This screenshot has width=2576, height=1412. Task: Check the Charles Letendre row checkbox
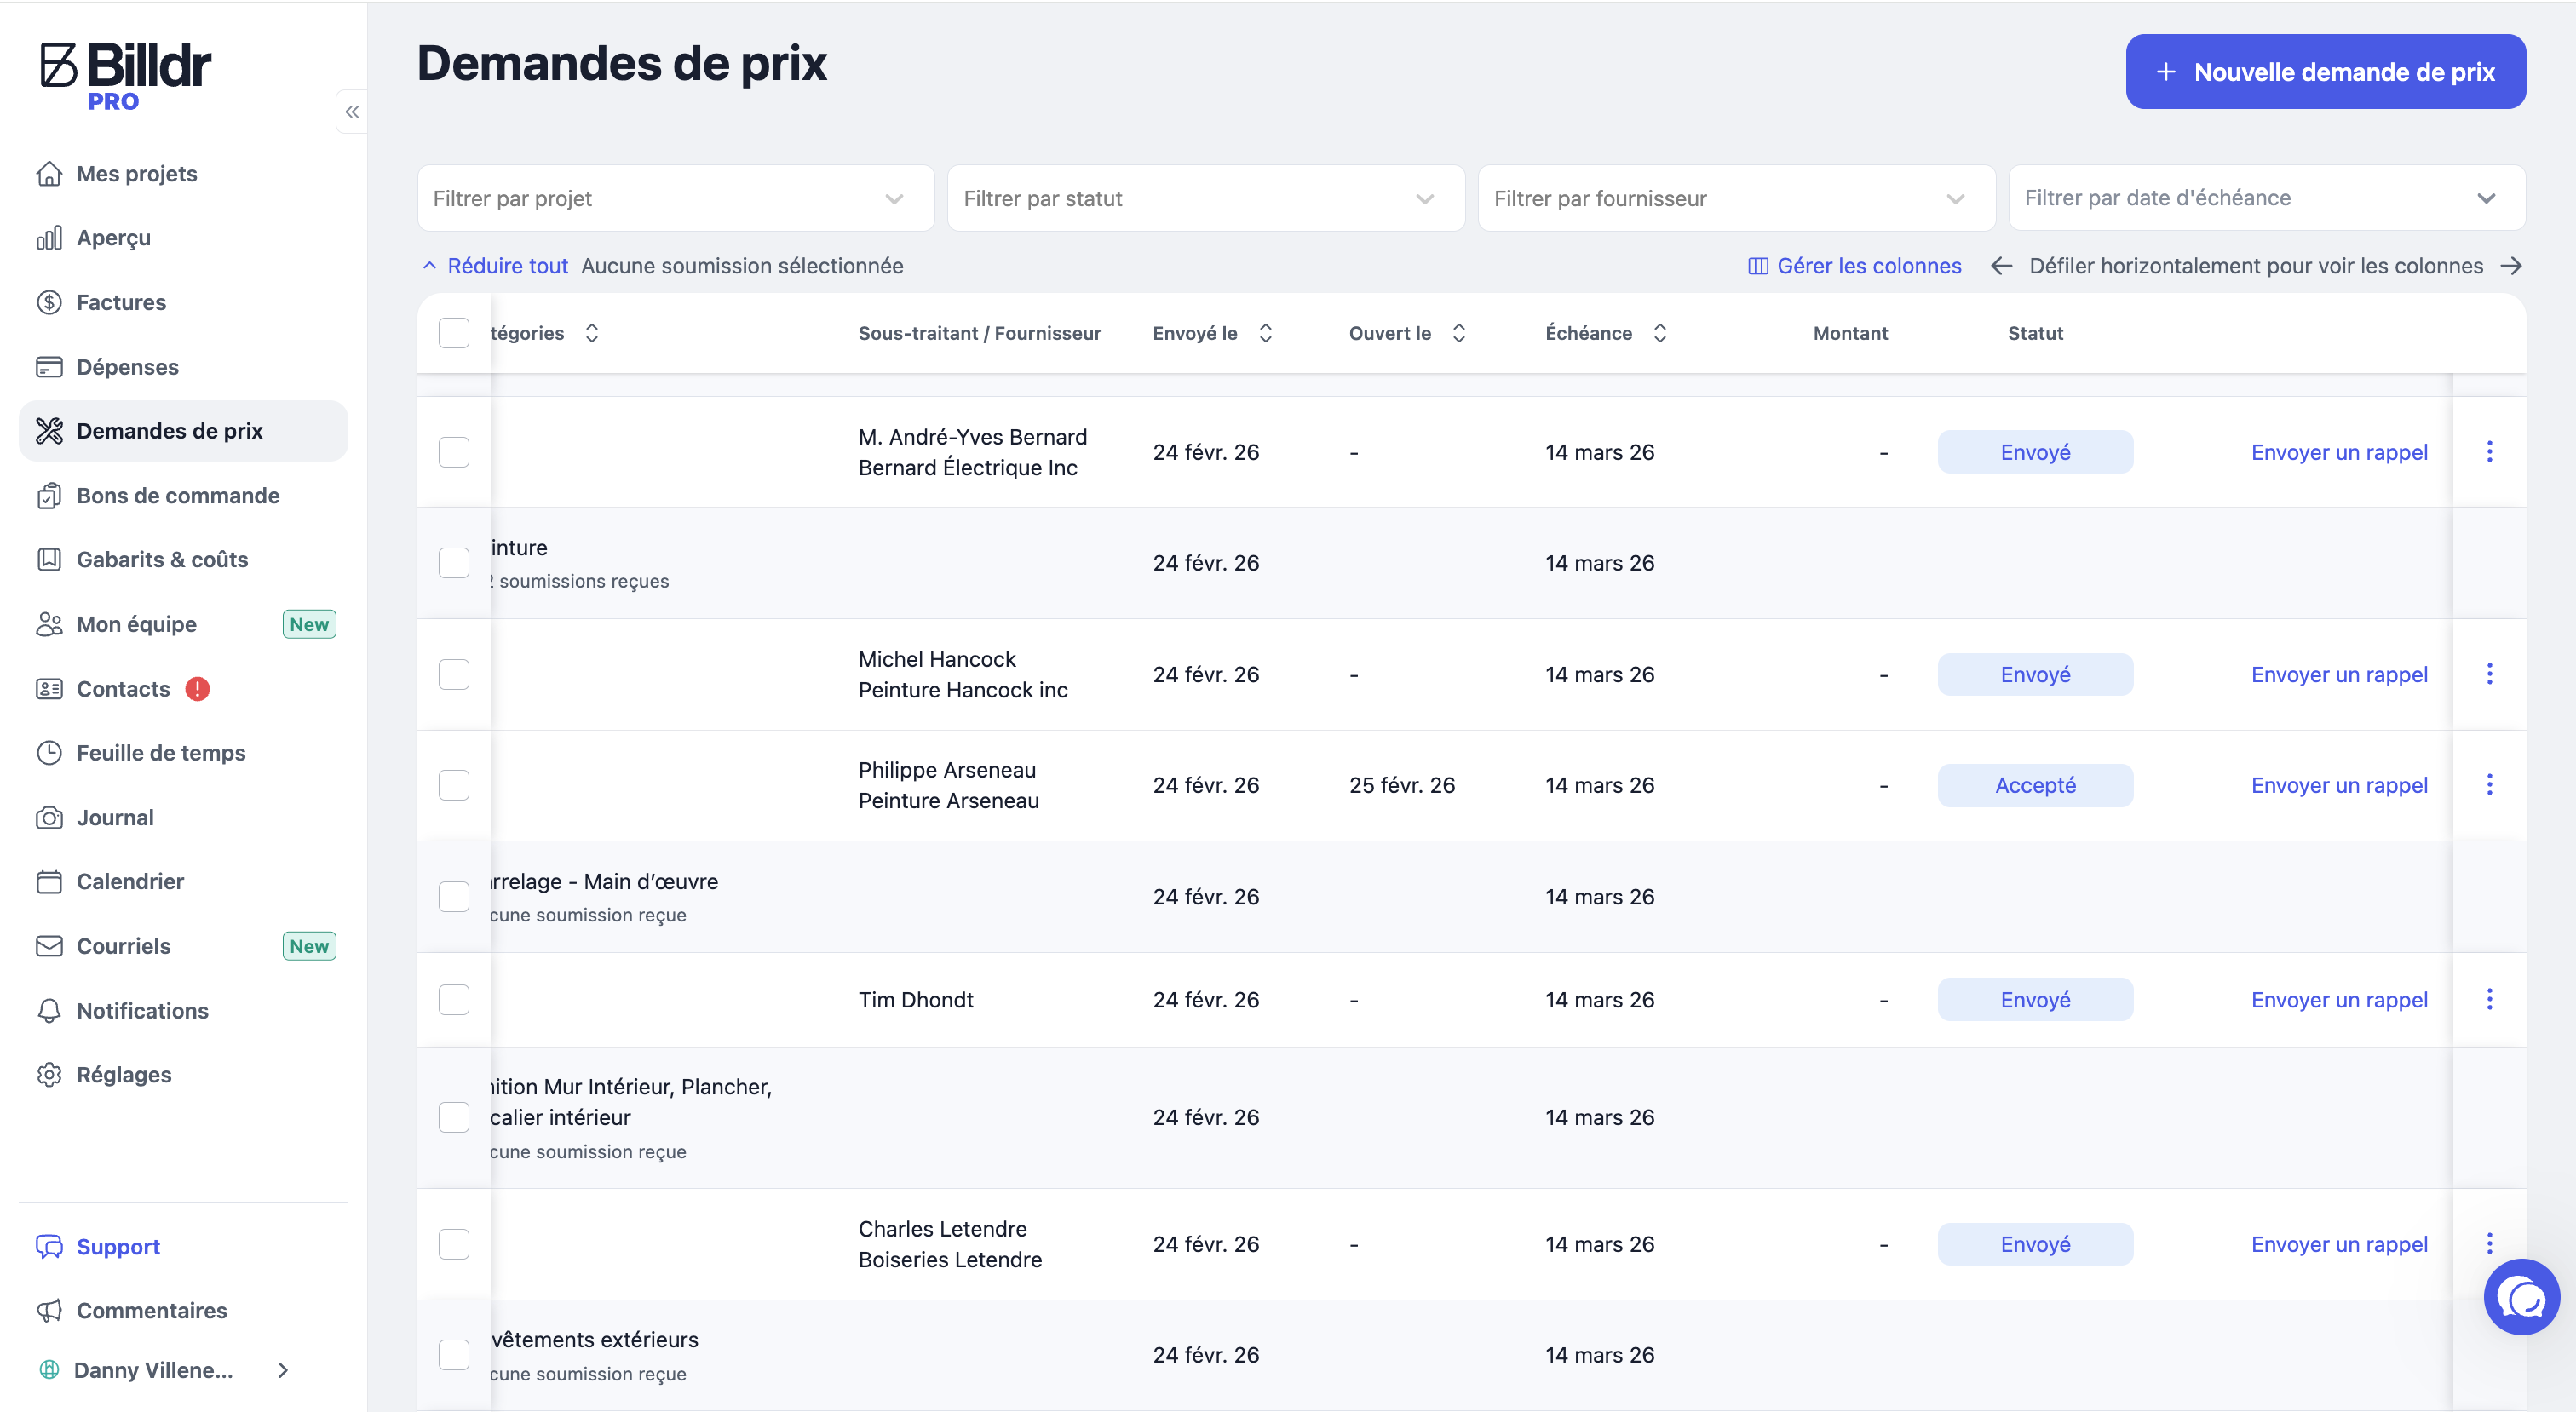[454, 1244]
